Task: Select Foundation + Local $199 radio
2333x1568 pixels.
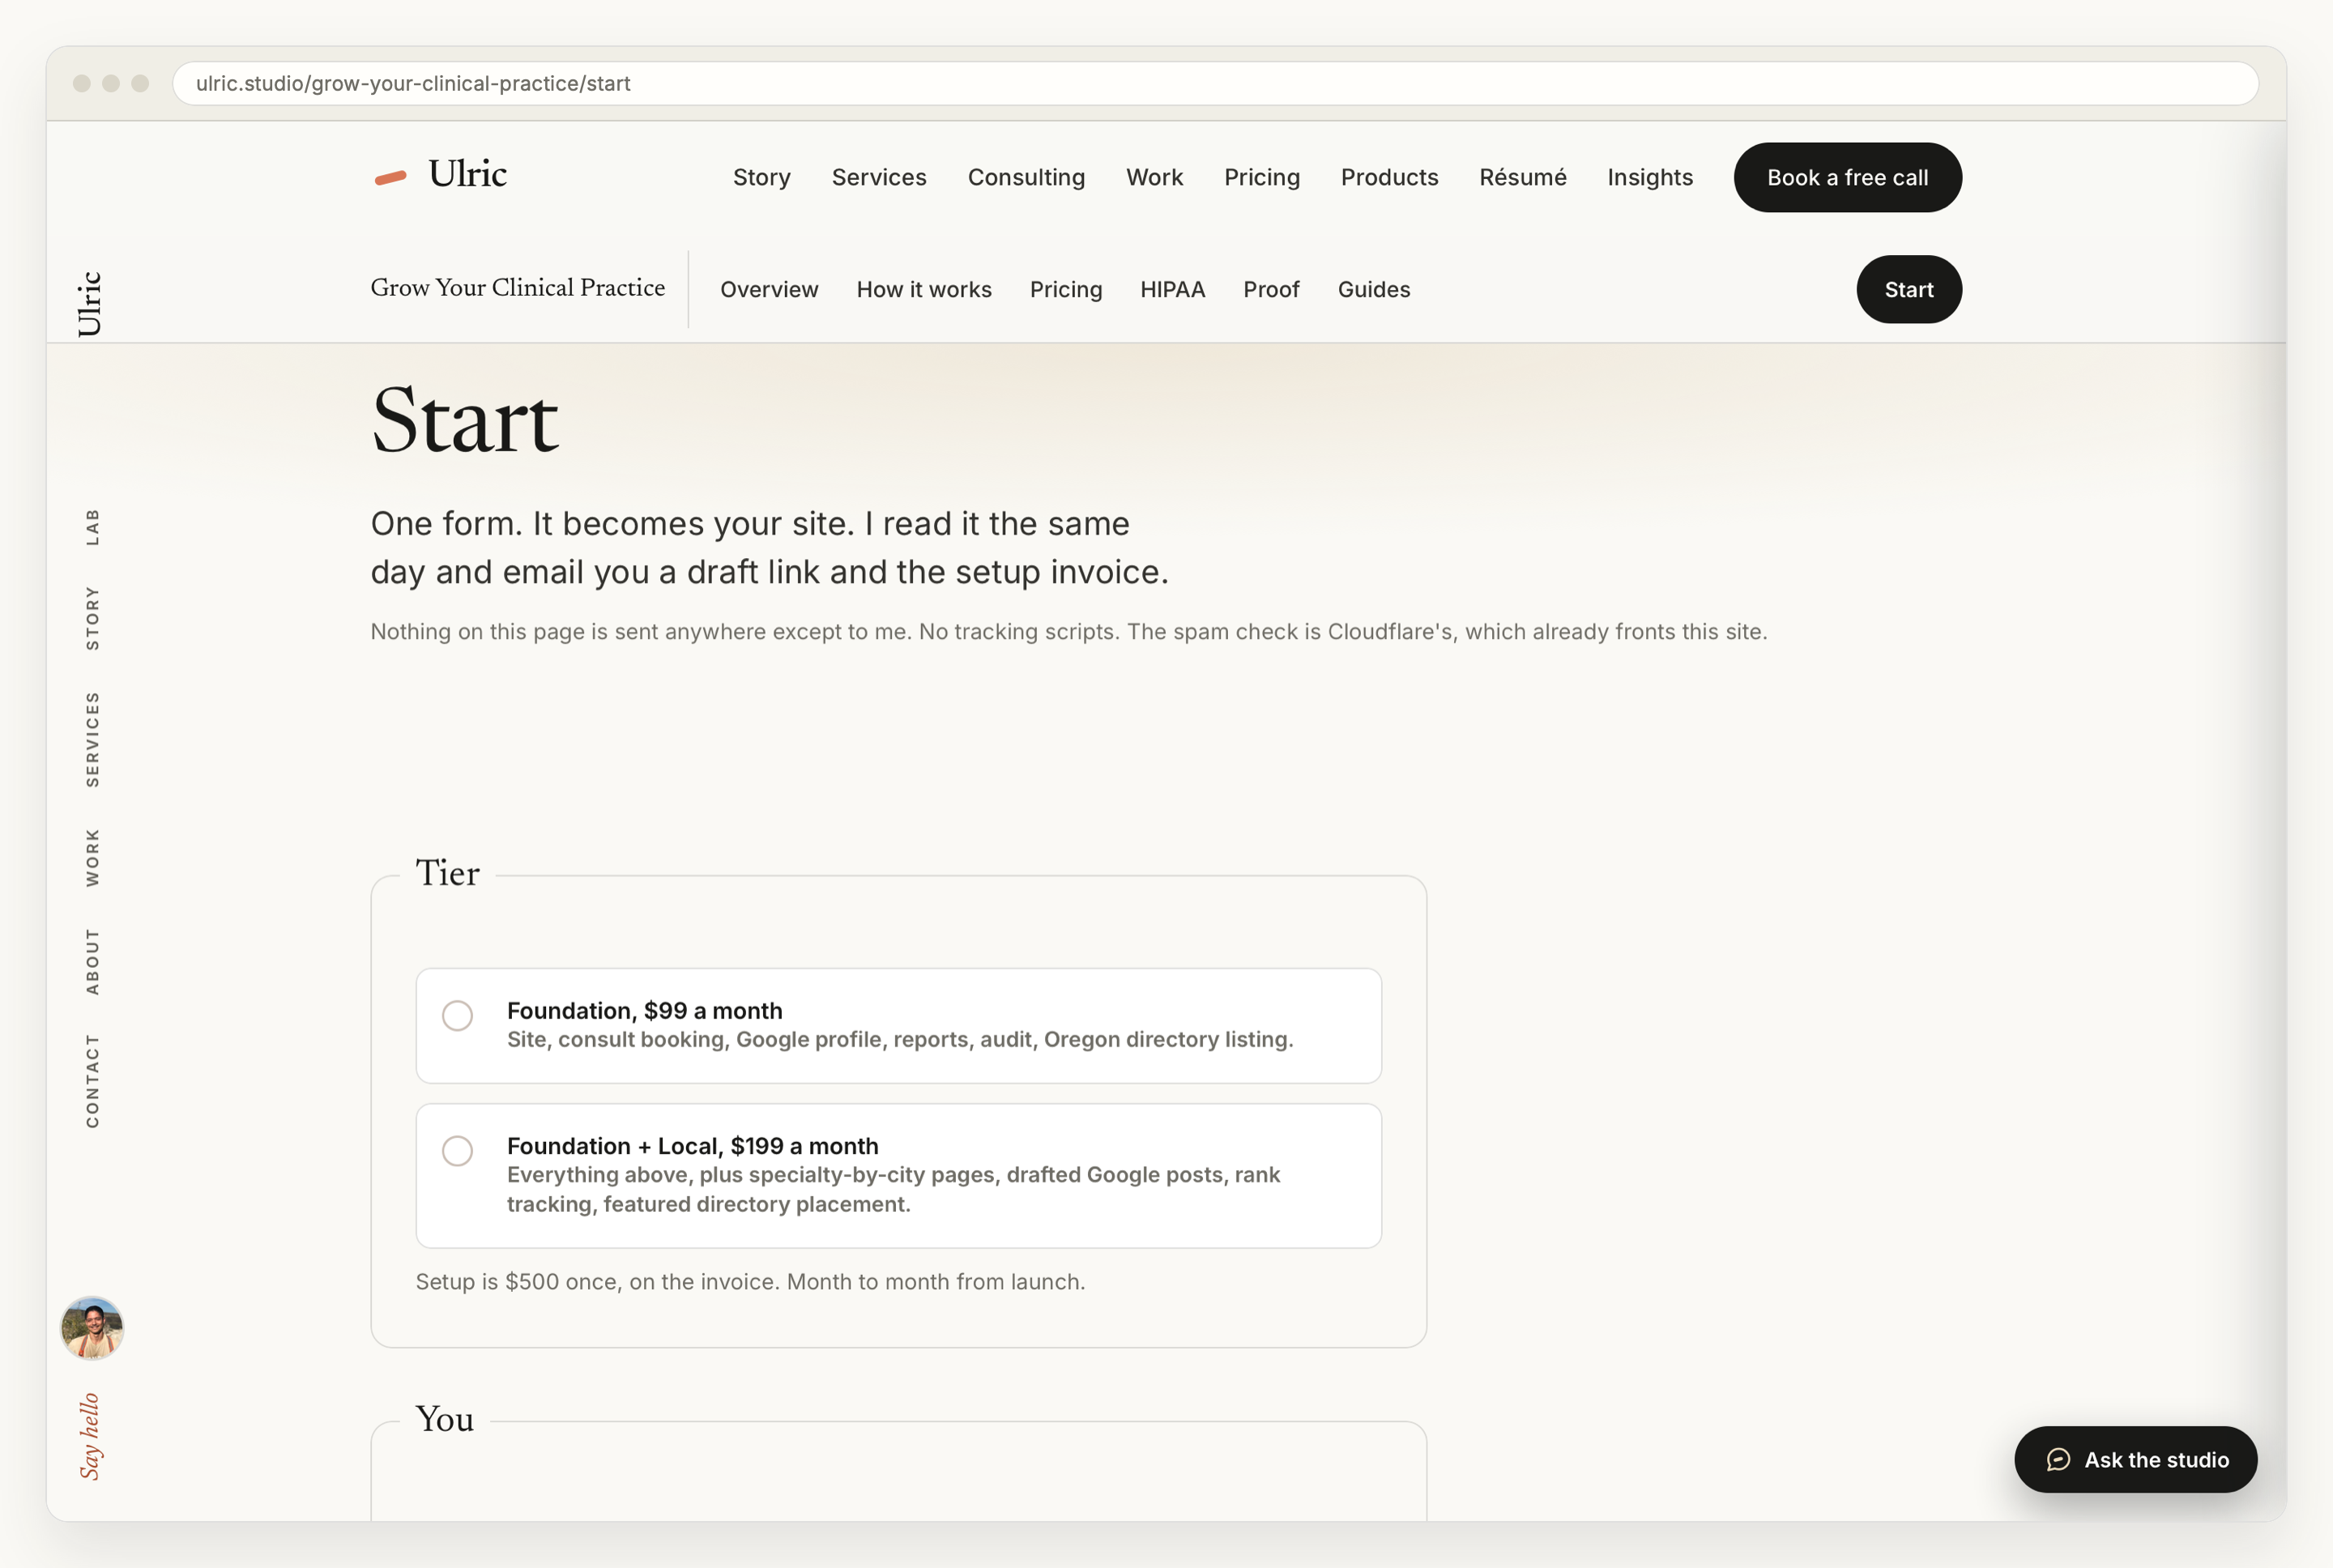Action: 457,1150
